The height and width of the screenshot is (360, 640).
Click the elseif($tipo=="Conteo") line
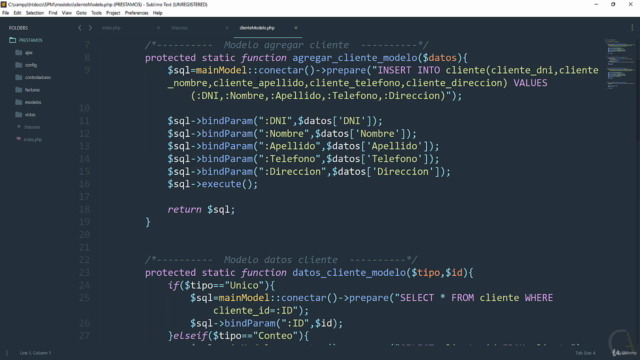click(238, 336)
